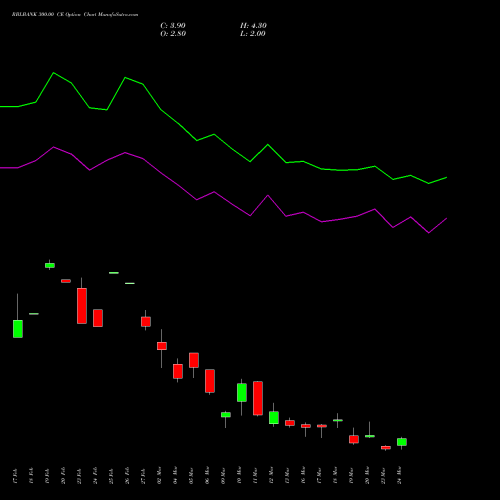This screenshot has width=500, height=500.
Task: Select the close value C: 3.90
Action: (x=173, y=26)
